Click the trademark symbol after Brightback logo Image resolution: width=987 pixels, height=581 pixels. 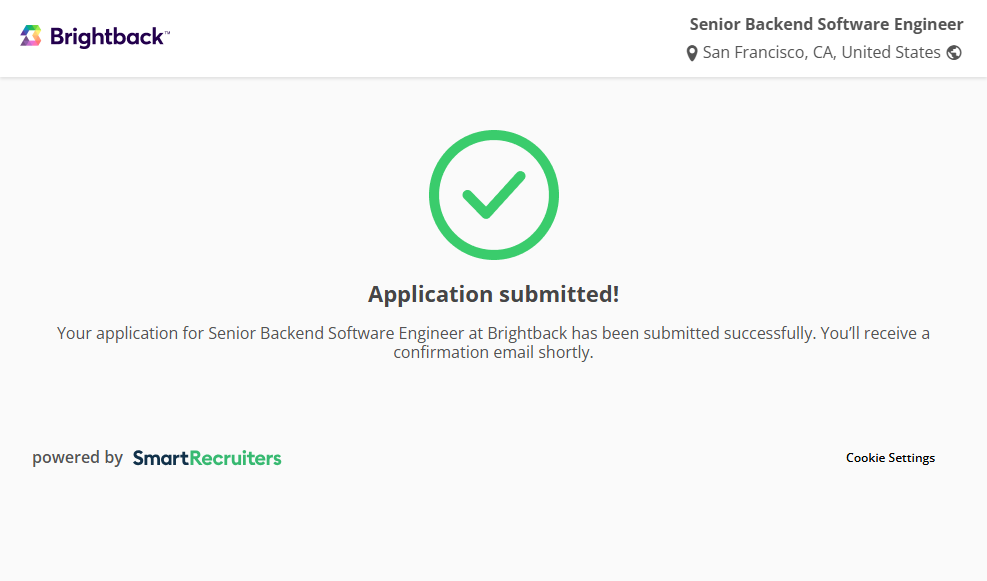(167, 32)
